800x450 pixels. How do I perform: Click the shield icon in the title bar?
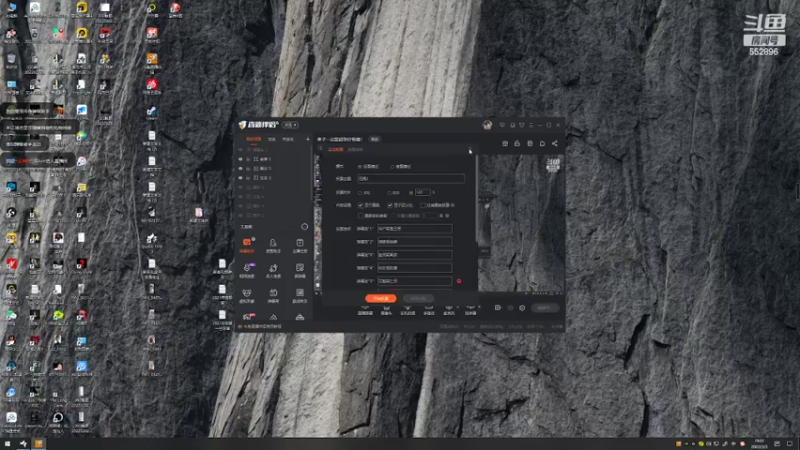[521, 125]
